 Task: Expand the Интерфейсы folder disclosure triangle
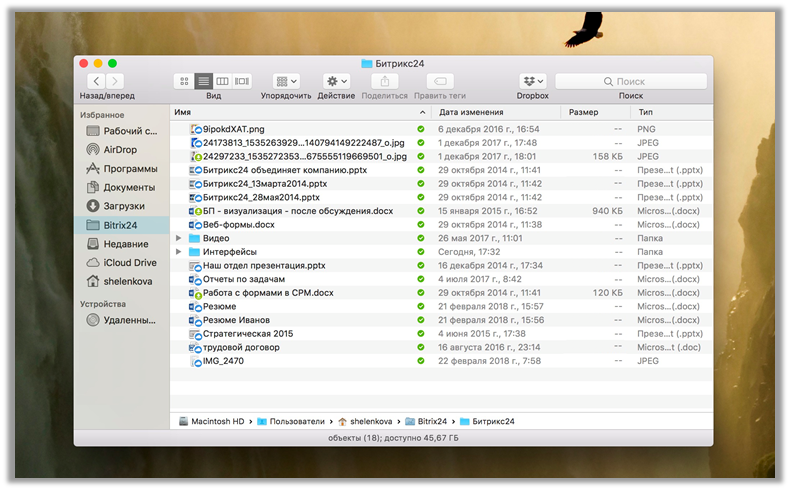click(178, 252)
